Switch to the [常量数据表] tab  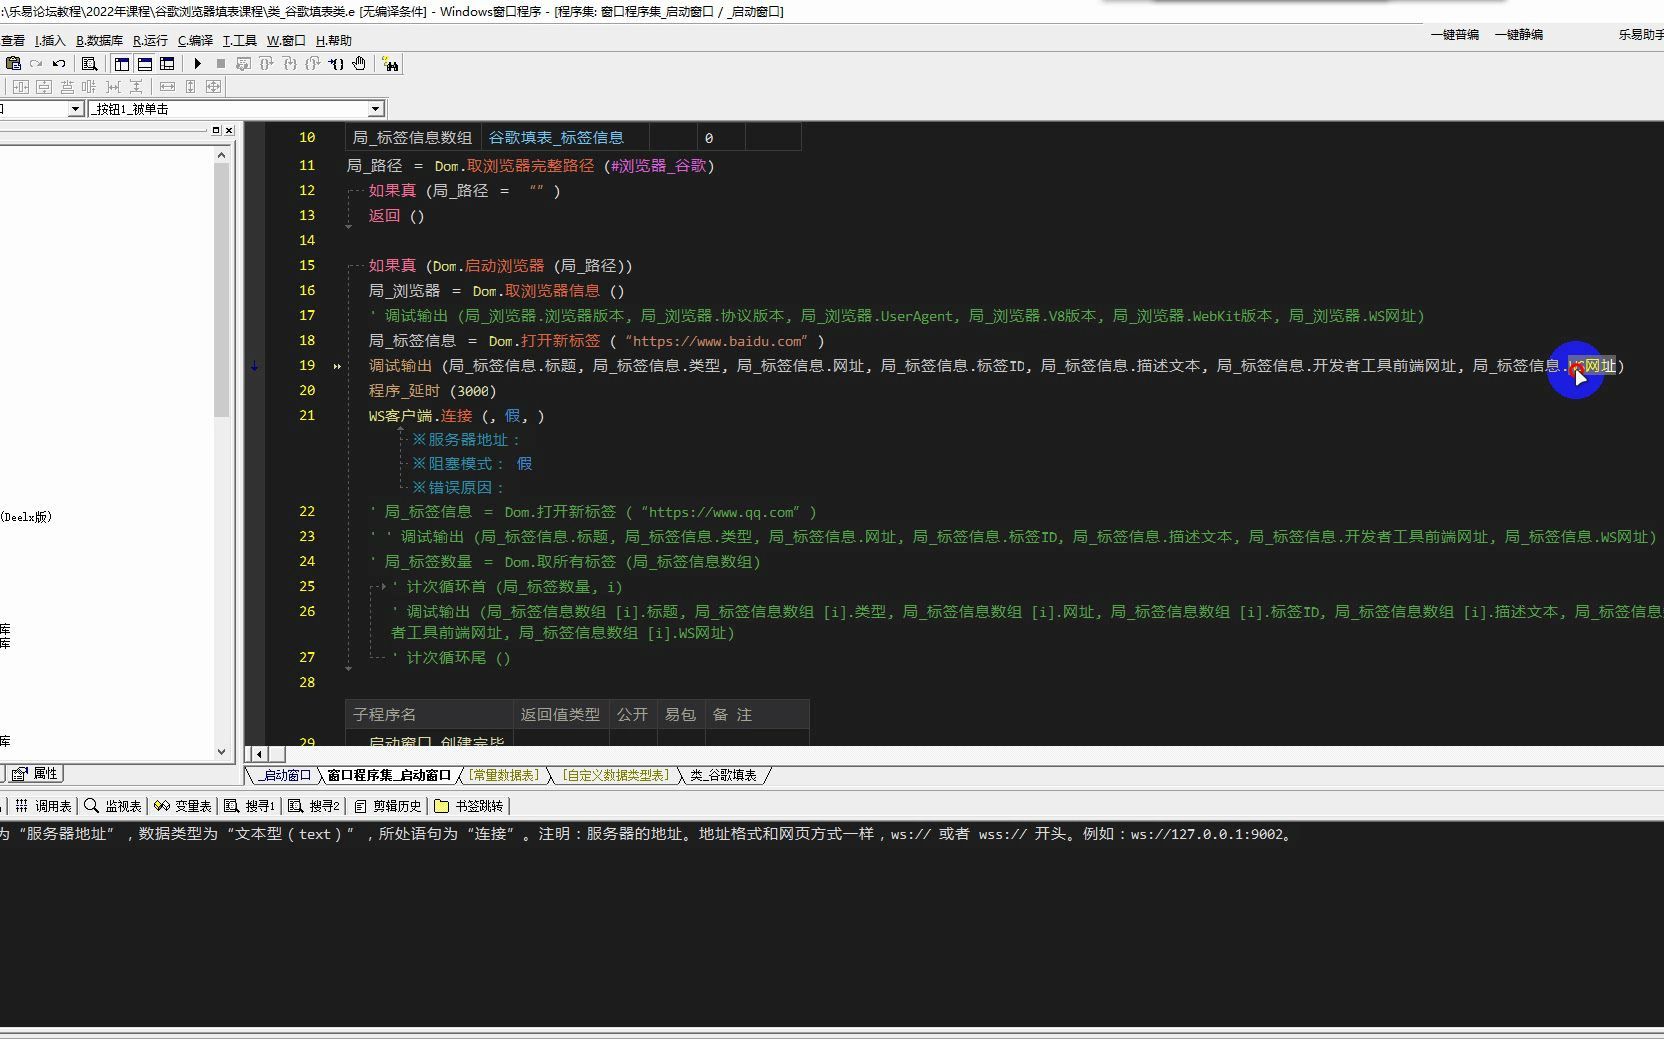pos(504,775)
